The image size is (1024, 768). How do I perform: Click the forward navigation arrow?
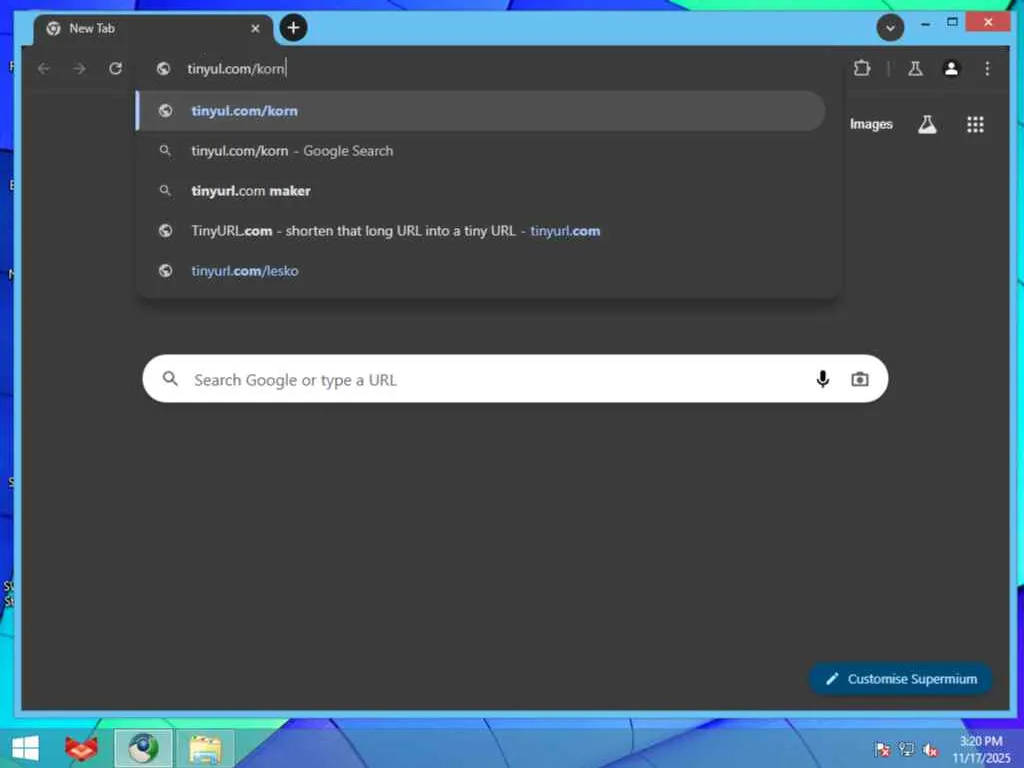[x=79, y=69]
